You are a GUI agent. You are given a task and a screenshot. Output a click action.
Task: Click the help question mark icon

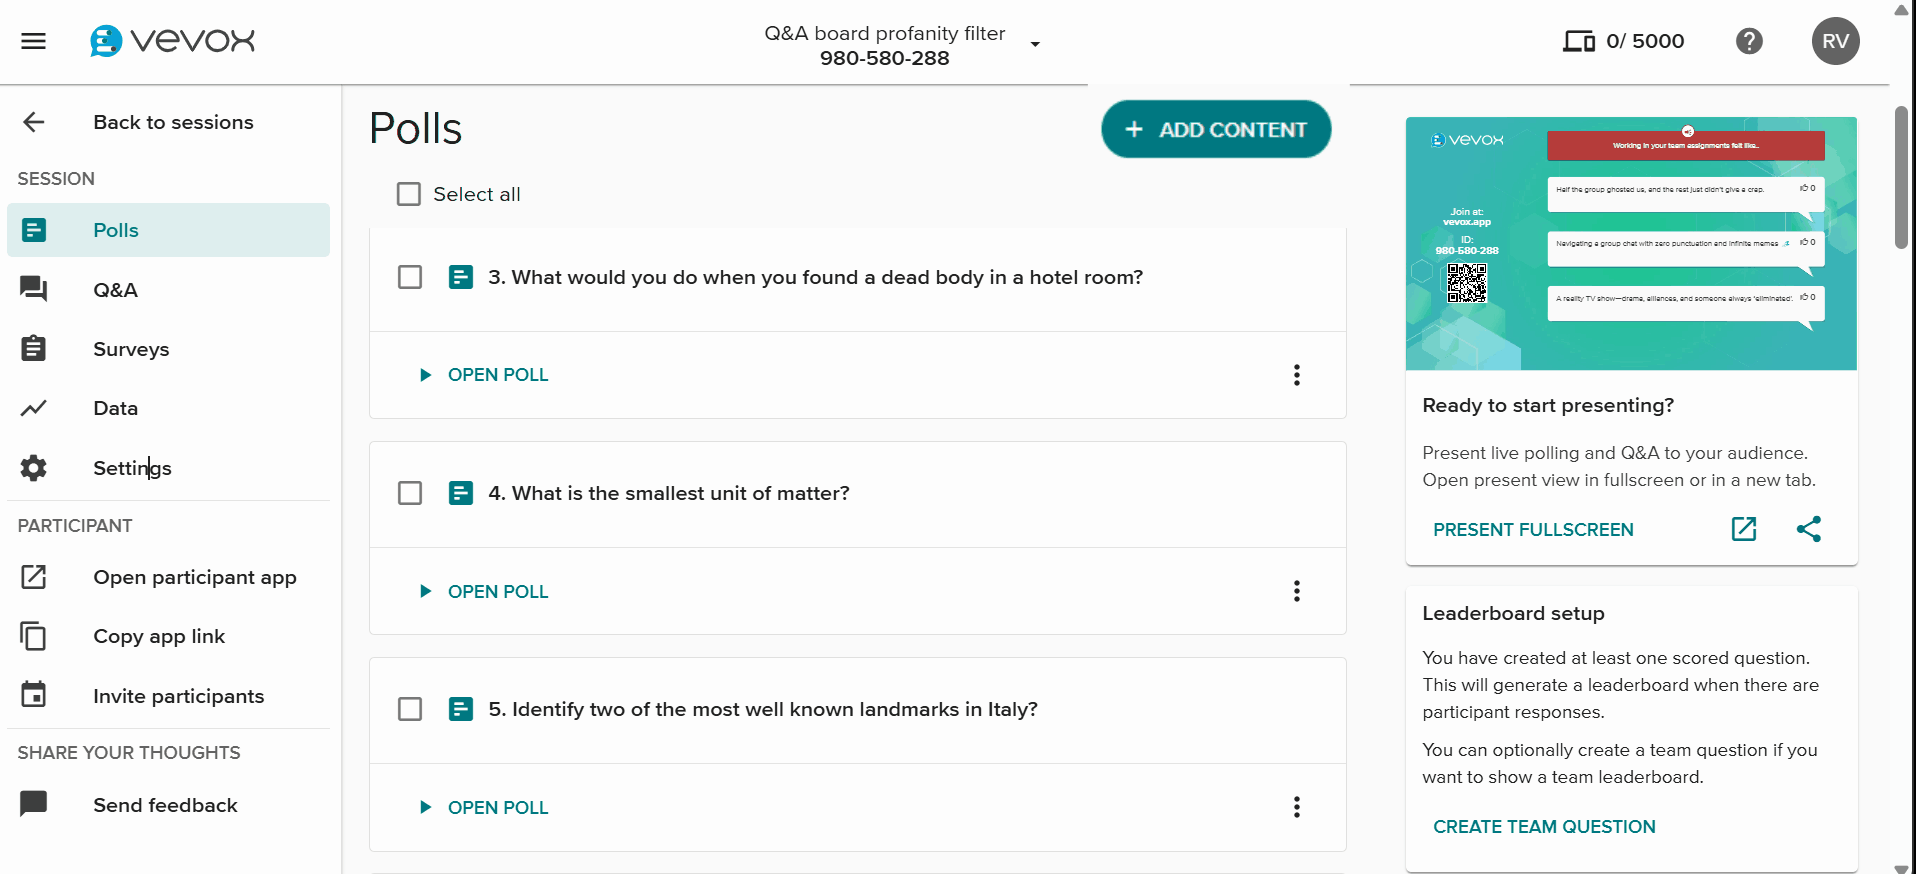[1748, 41]
